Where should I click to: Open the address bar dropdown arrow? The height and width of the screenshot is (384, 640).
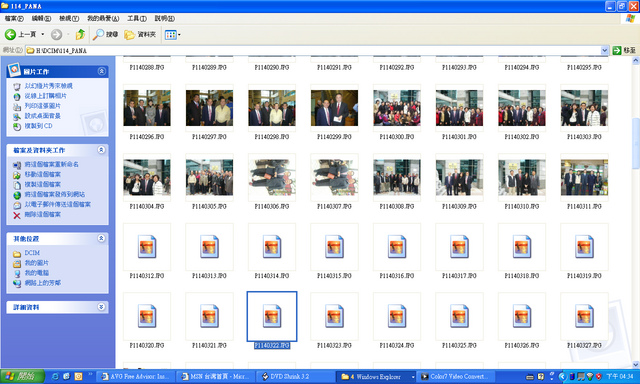pos(604,50)
